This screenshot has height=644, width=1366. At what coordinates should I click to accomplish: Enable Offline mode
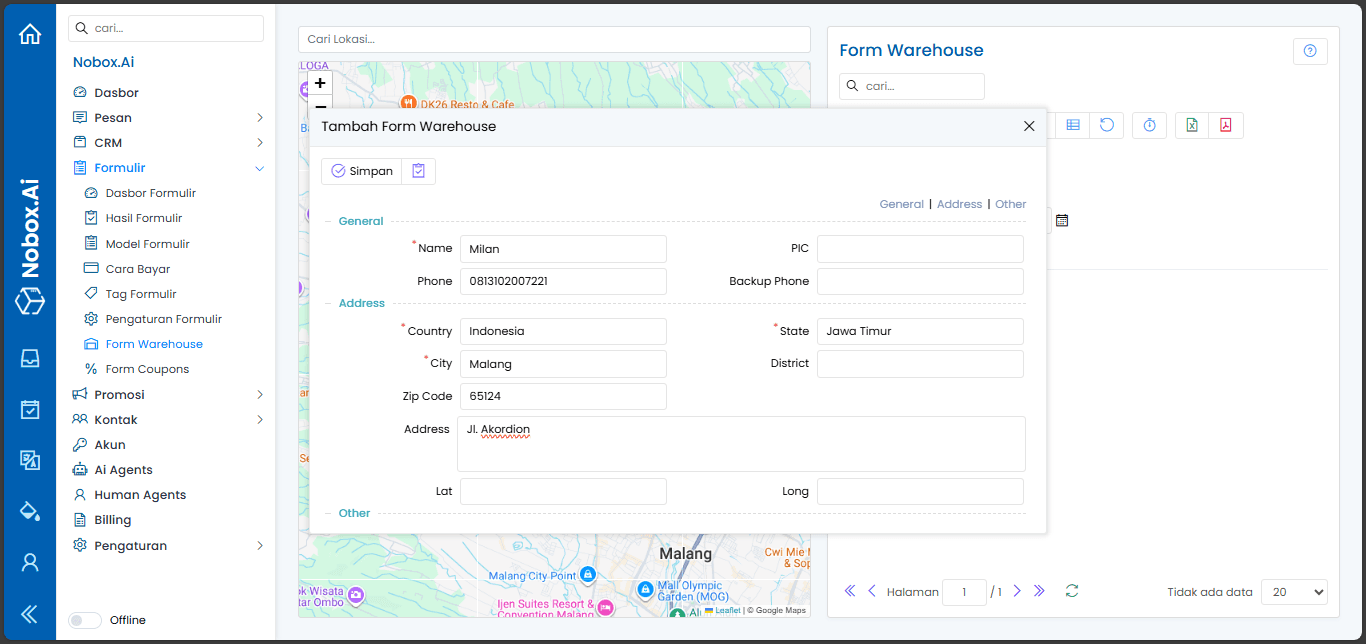point(85,620)
